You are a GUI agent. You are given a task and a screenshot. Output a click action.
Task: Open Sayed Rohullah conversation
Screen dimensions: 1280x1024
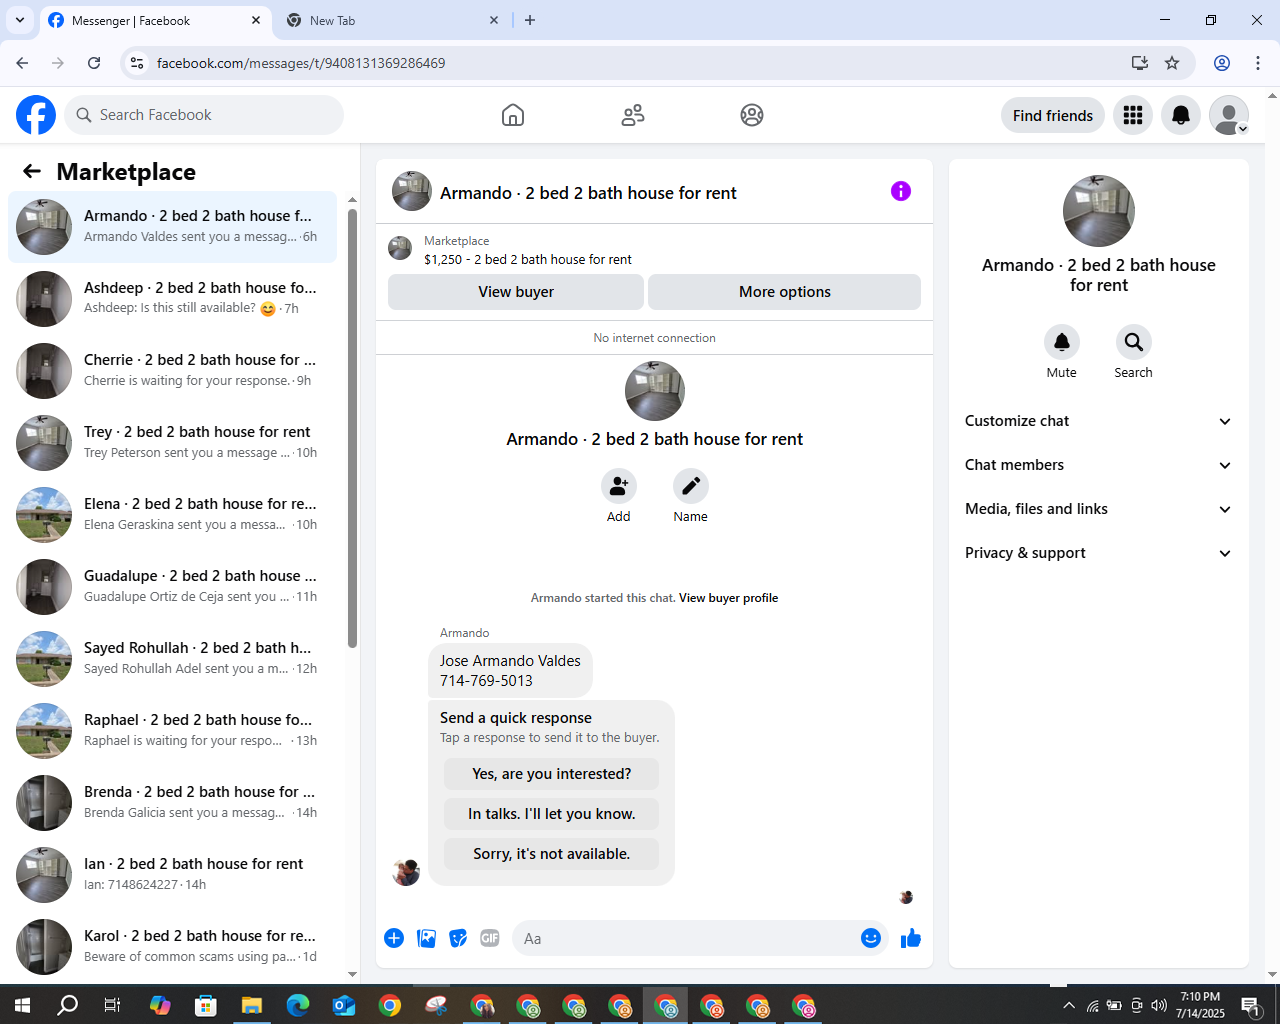(x=172, y=659)
